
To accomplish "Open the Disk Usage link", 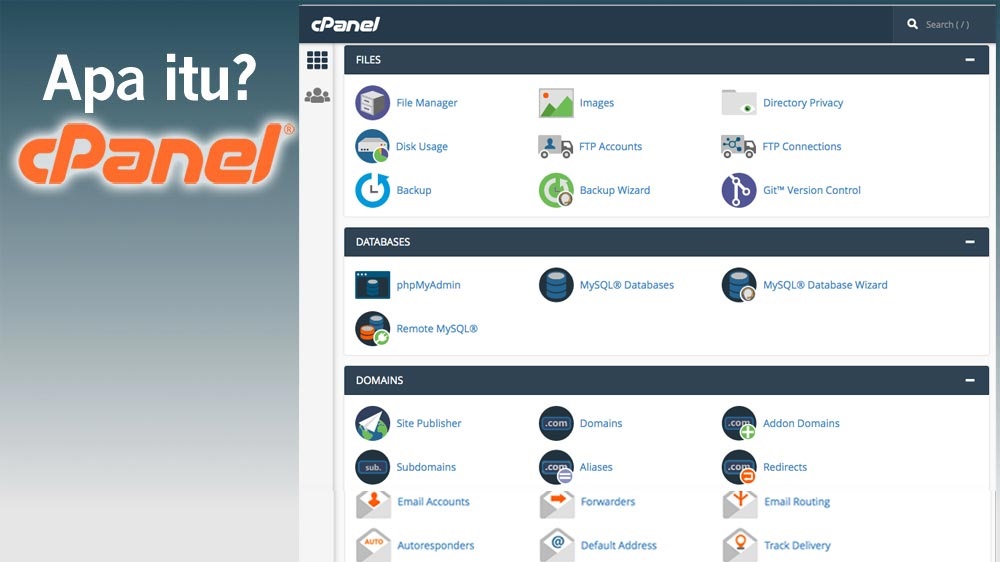I will click(422, 146).
